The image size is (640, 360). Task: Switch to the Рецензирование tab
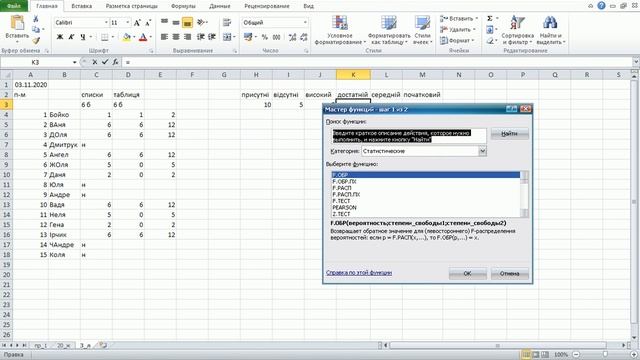[267, 6]
